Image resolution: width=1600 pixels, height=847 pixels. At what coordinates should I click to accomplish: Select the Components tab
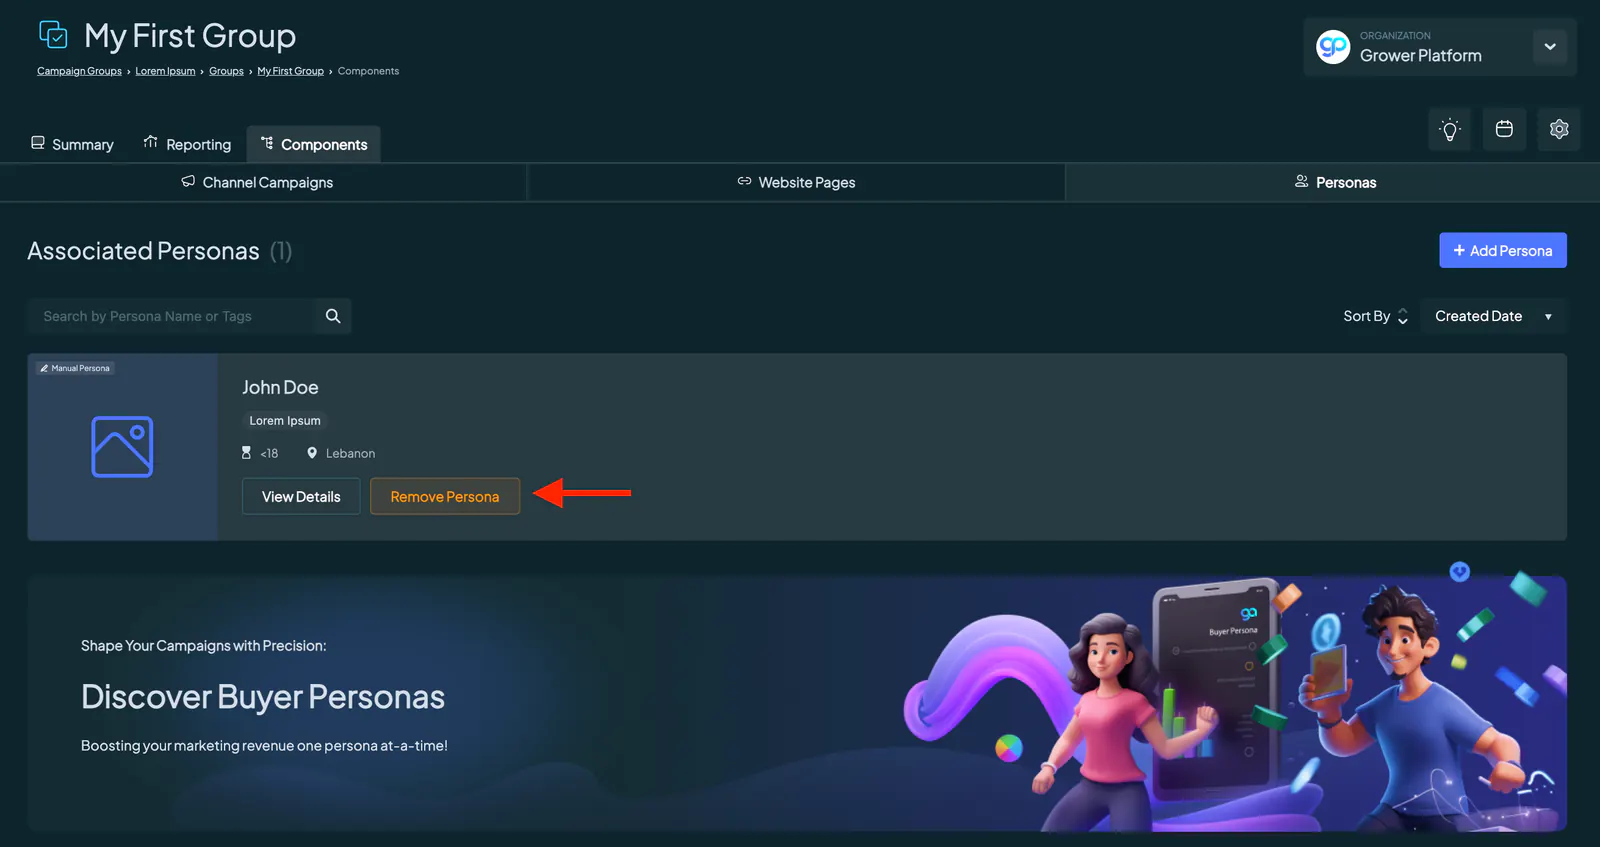tap(314, 144)
